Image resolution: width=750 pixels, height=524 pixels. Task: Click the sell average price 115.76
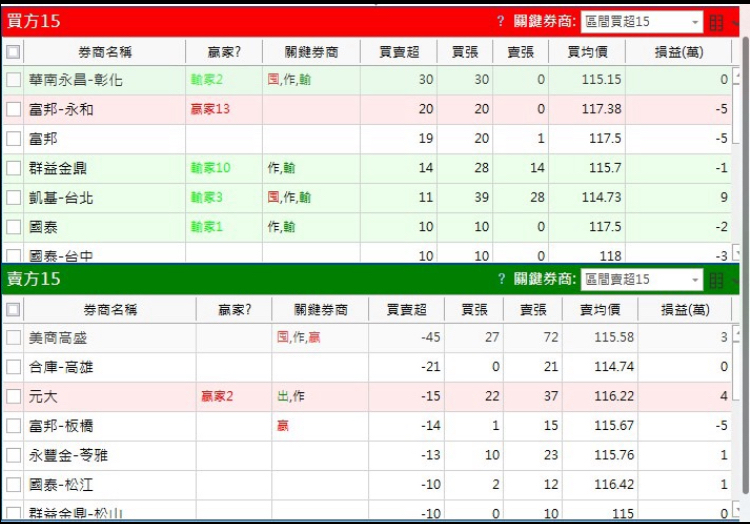tap(614, 455)
